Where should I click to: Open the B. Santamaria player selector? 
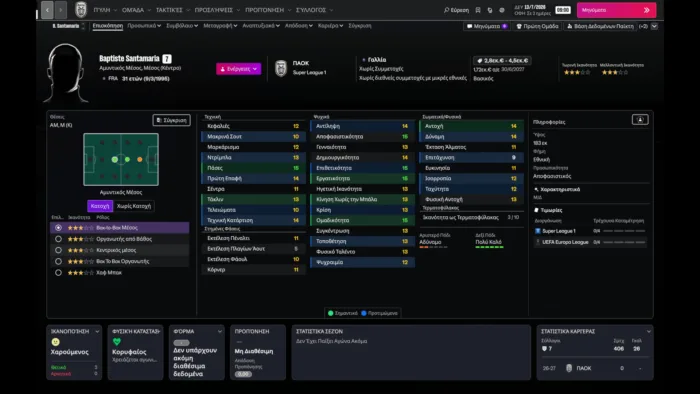point(68,26)
